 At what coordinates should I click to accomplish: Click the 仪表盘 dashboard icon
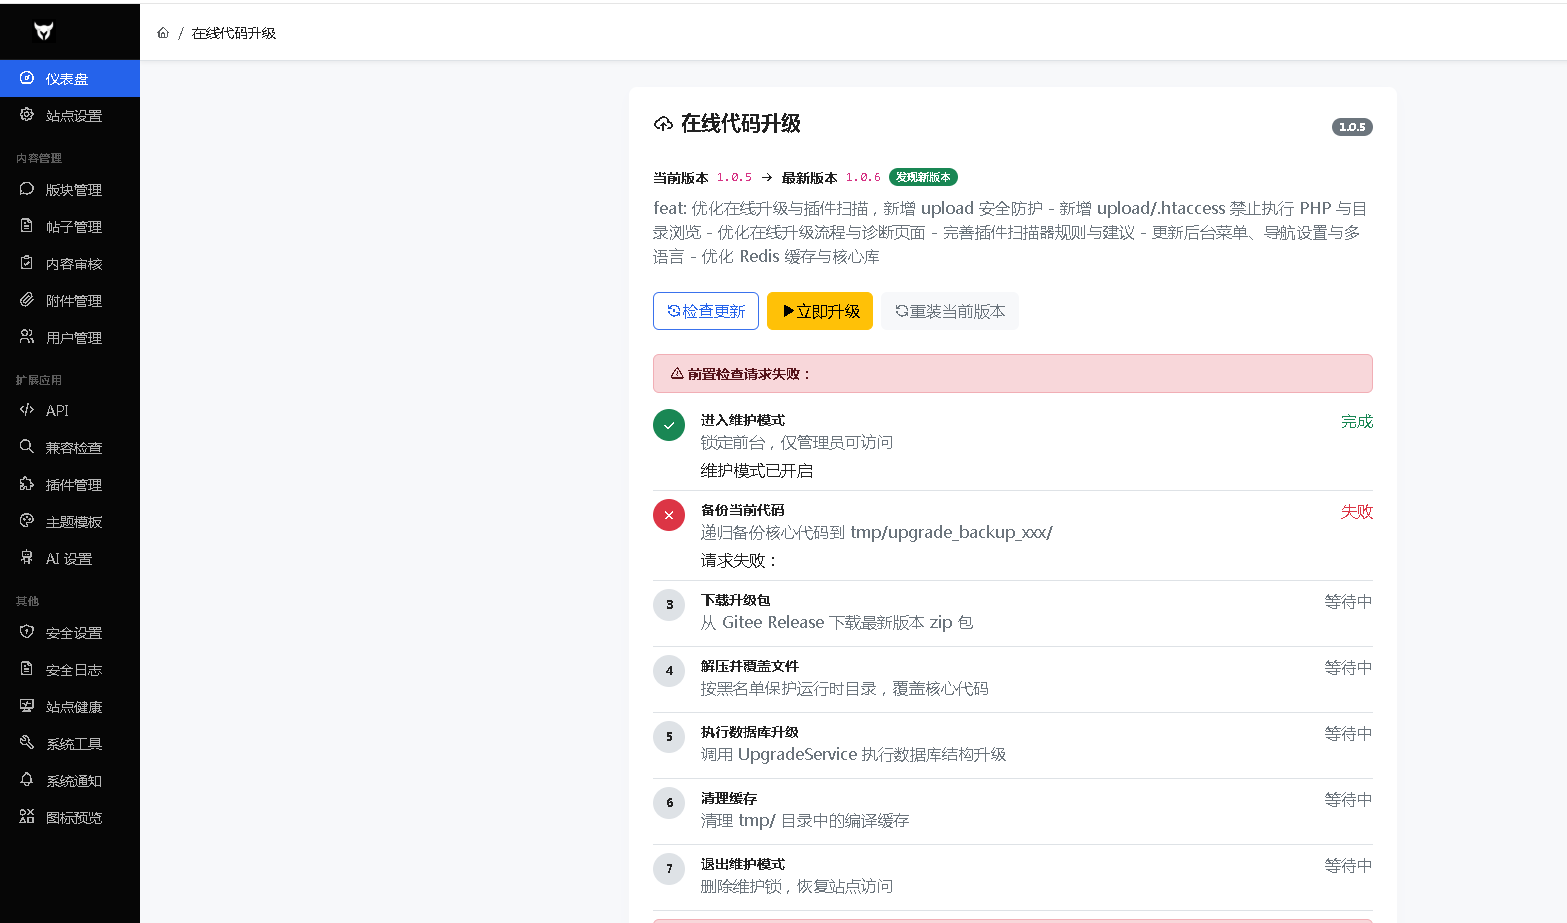coord(27,78)
